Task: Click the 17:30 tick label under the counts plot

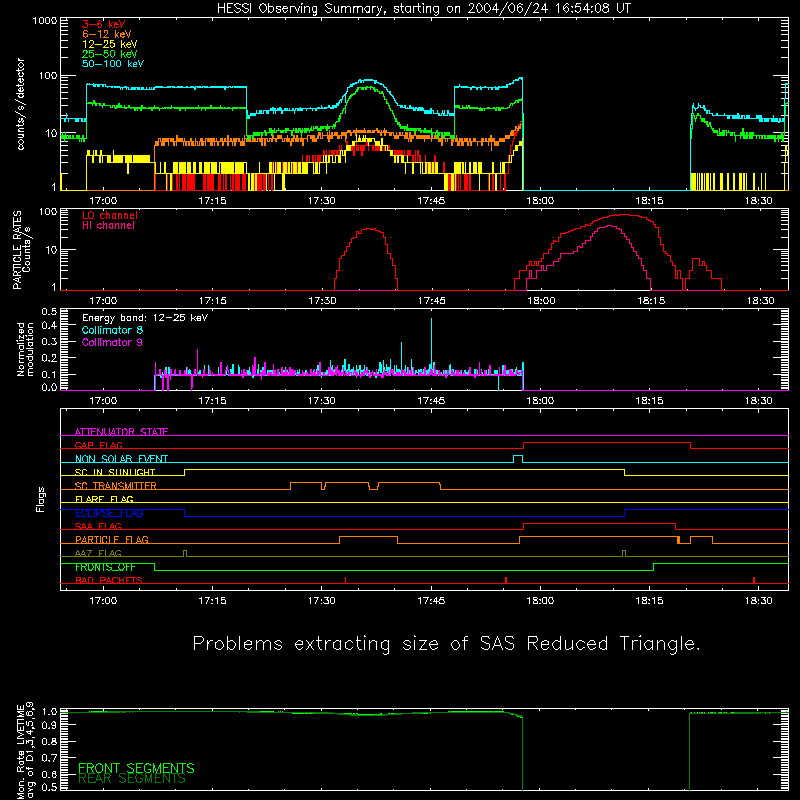Action: (x=322, y=201)
